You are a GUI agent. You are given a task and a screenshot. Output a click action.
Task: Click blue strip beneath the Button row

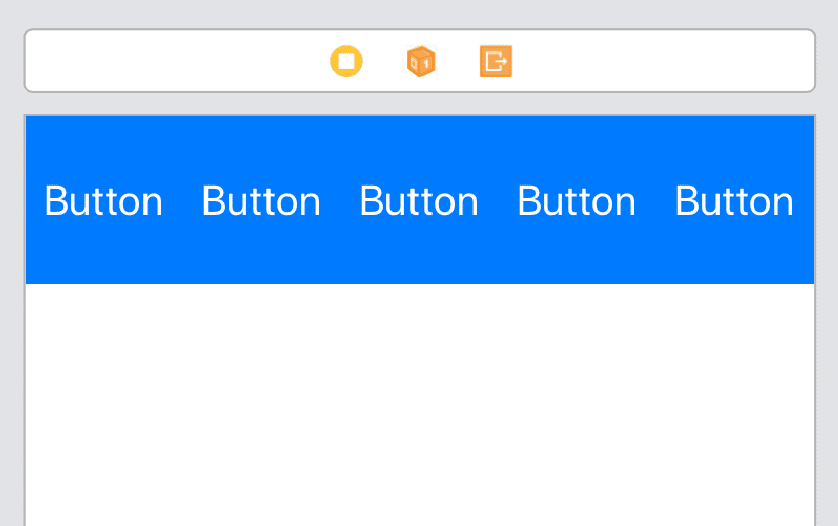420,258
